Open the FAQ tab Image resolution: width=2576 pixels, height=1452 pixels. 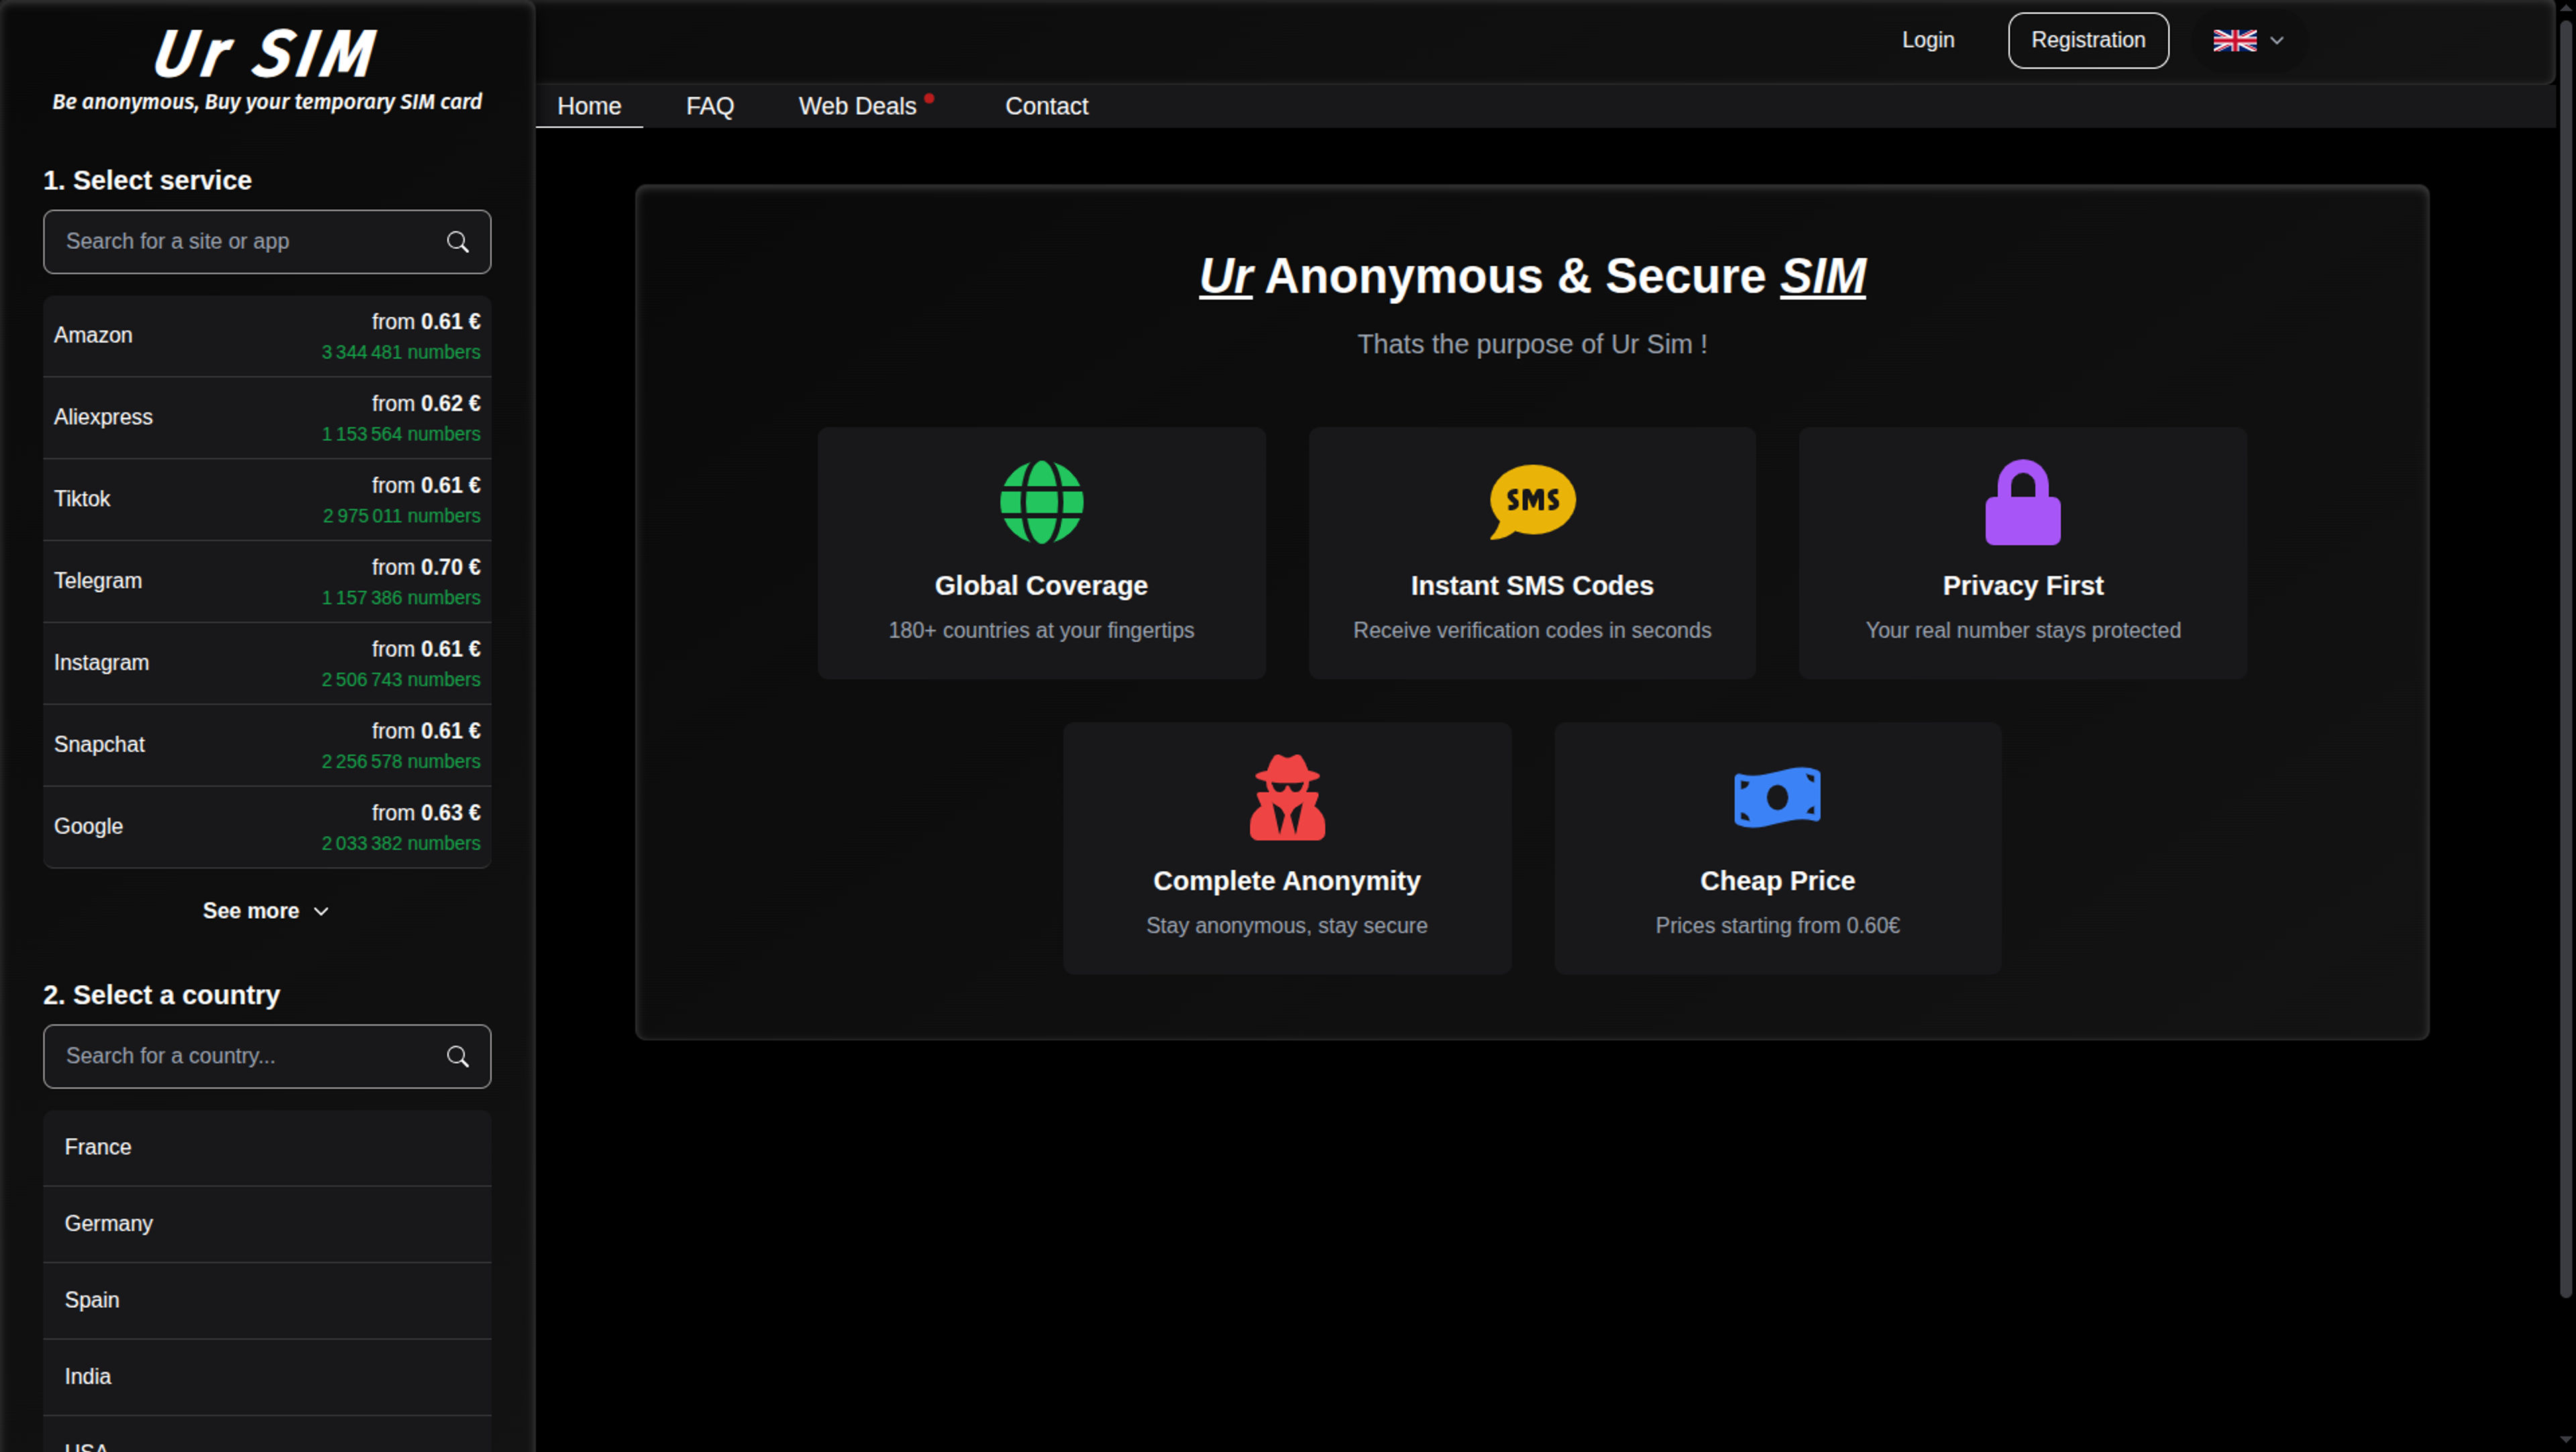710,106
